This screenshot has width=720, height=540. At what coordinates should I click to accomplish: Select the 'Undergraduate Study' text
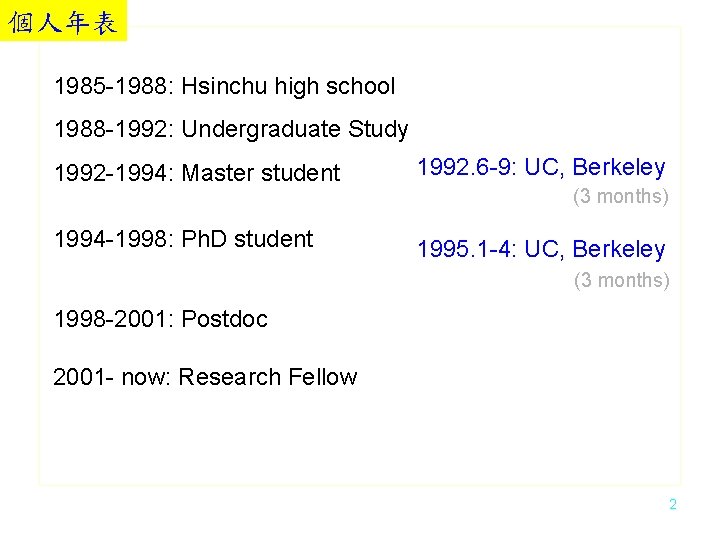point(295,130)
